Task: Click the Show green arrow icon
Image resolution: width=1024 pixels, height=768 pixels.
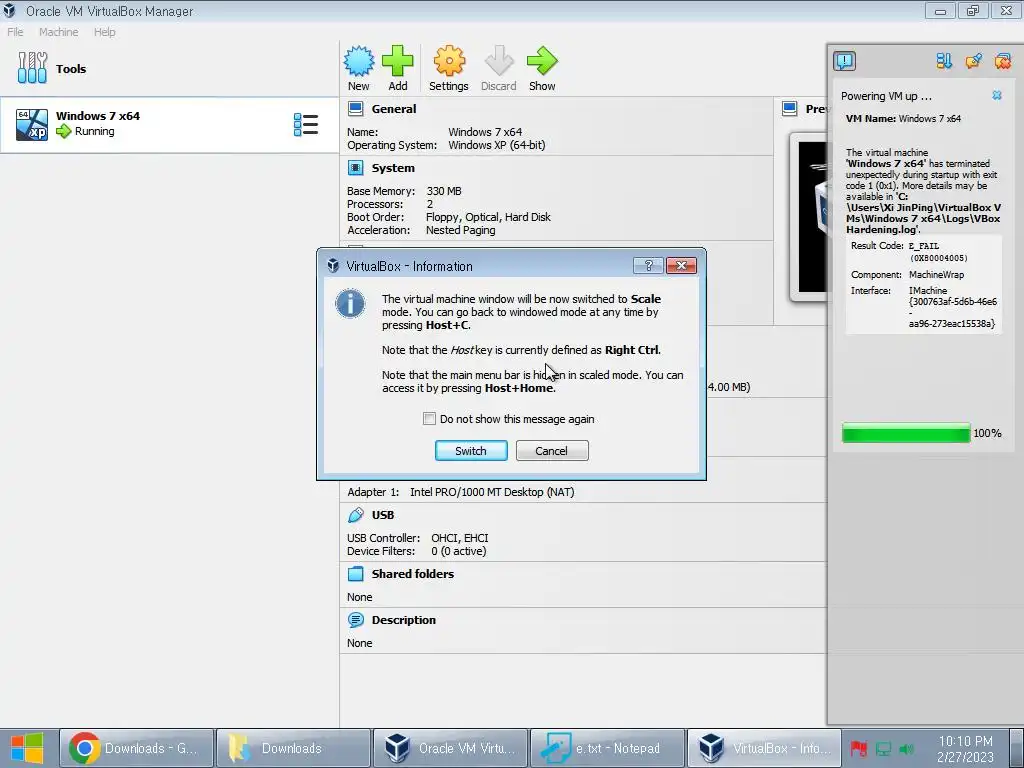Action: coord(542,69)
